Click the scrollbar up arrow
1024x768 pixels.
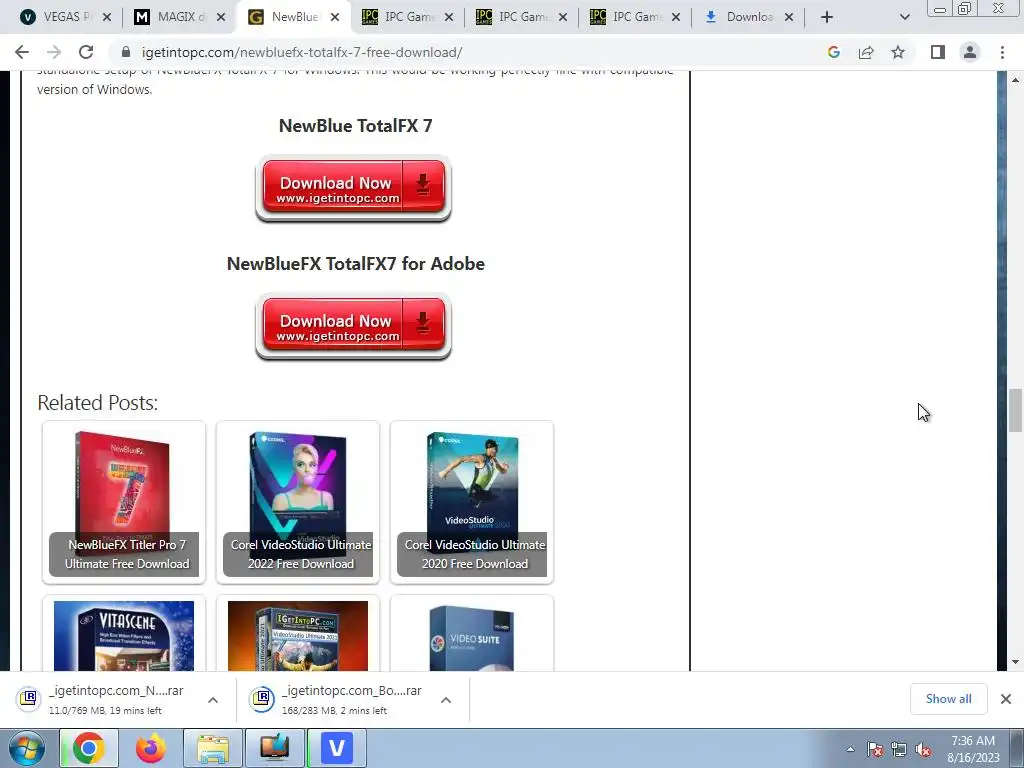(x=1015, y=80)
